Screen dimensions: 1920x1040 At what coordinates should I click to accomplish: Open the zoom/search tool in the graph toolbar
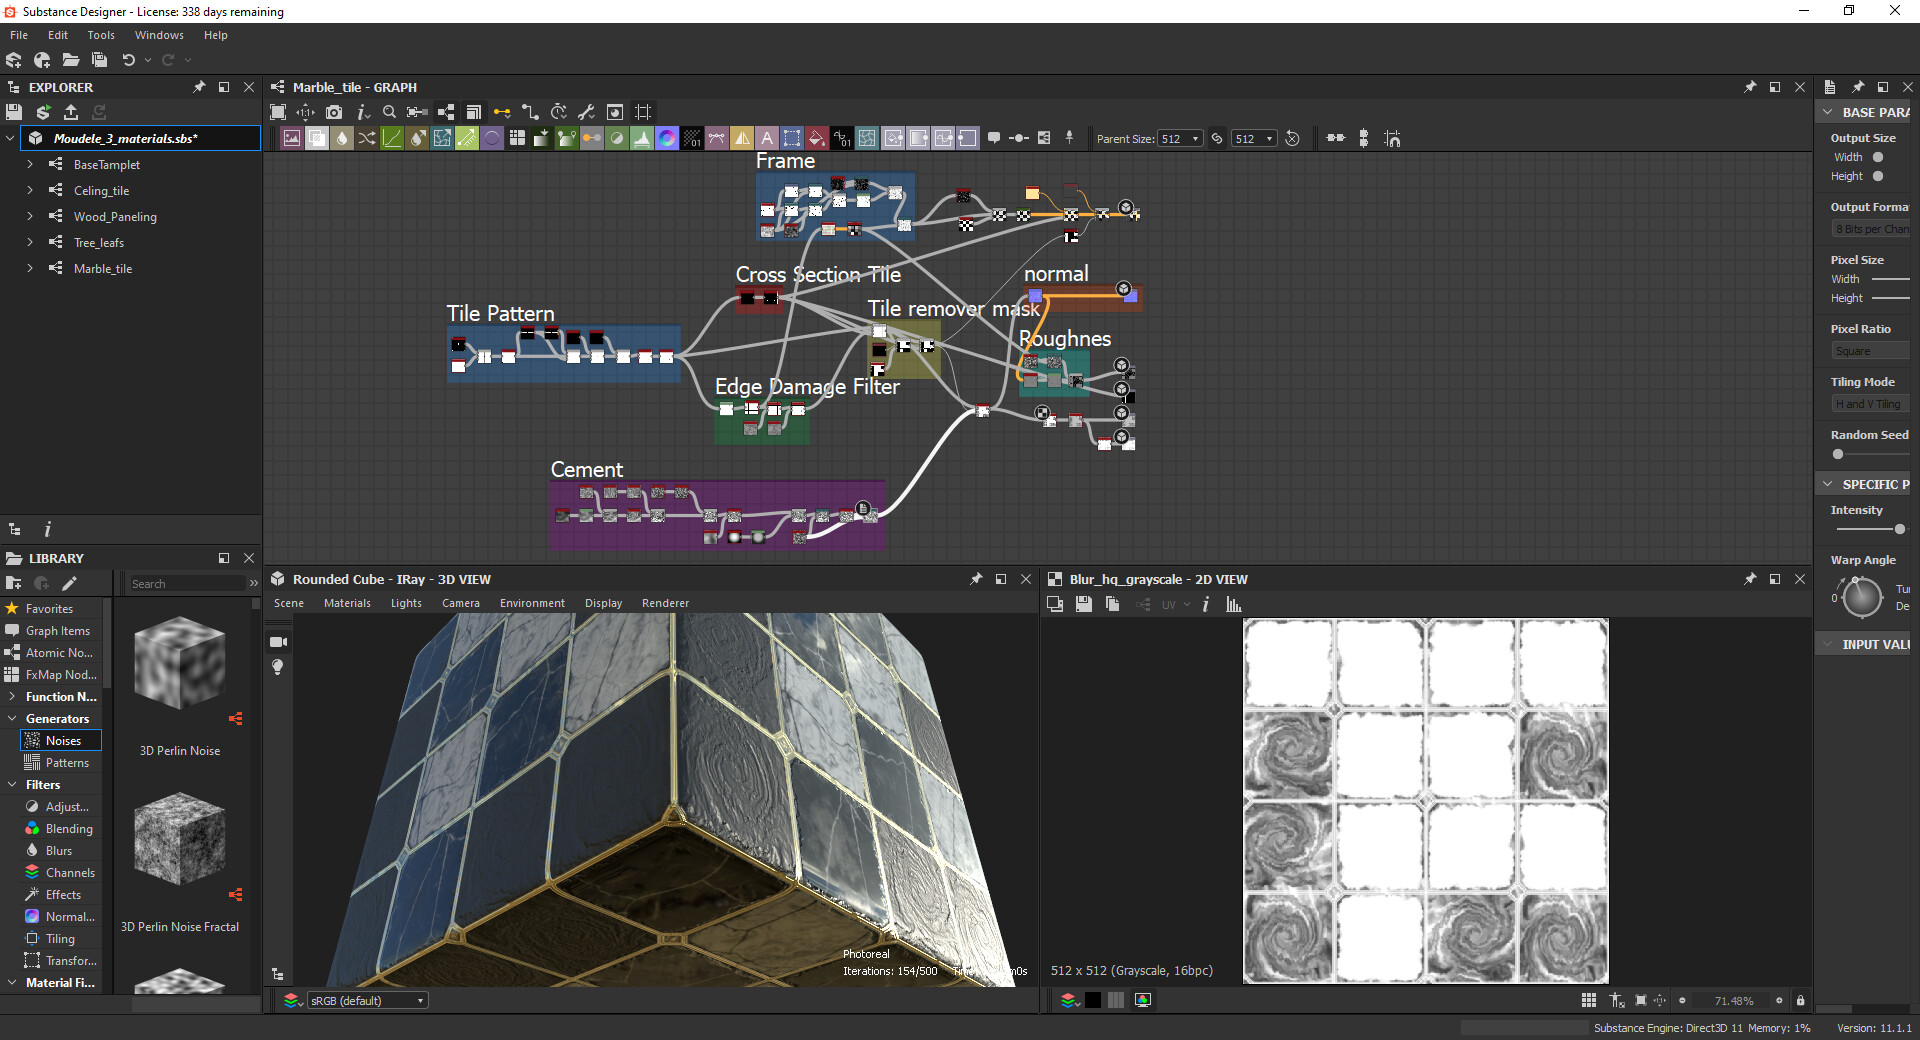tap(390, 112)
